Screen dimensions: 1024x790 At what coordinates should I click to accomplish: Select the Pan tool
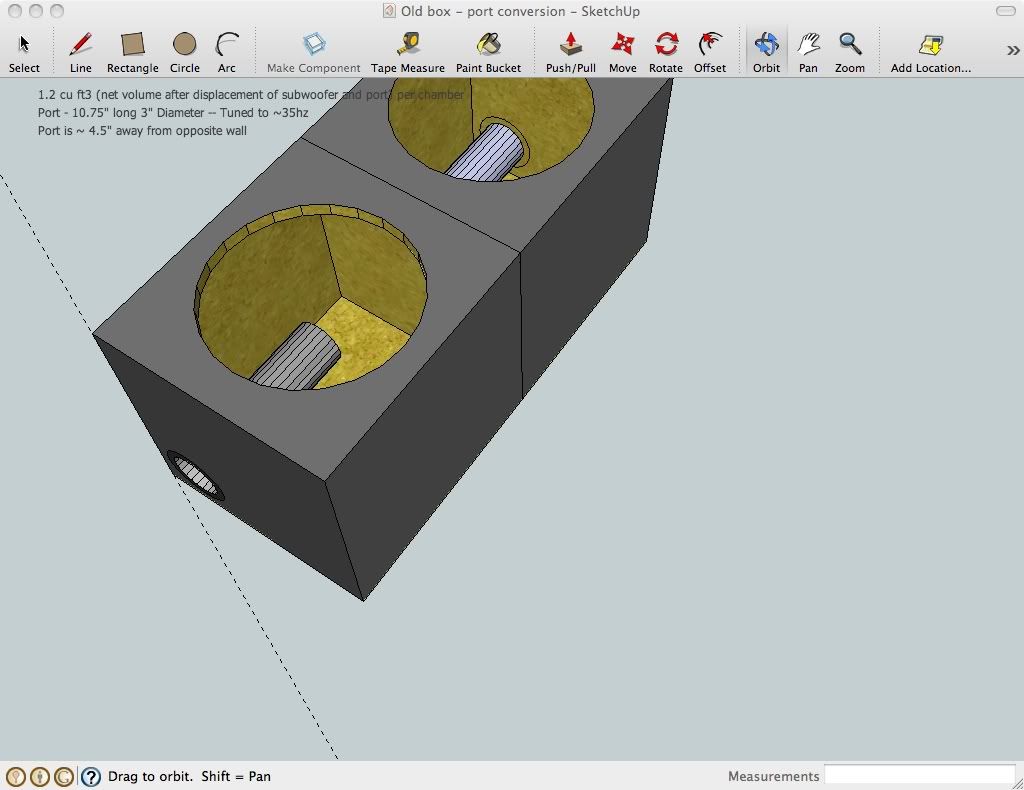point(808,43)
